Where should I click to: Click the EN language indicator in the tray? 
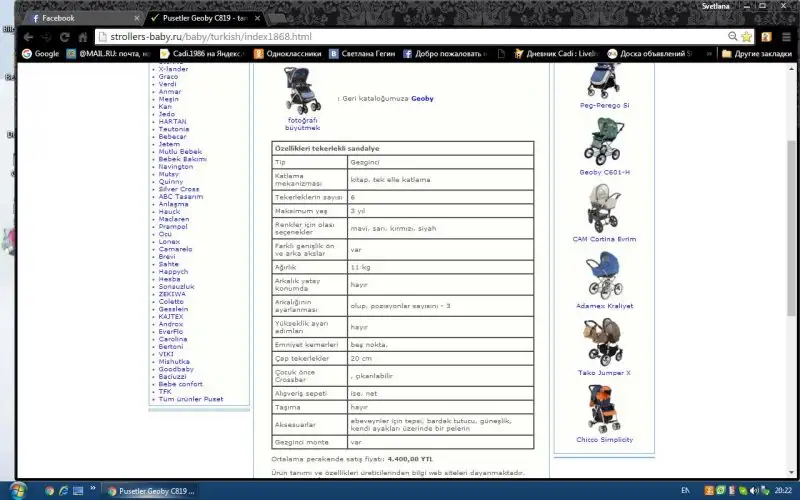(x=685, y=491)
